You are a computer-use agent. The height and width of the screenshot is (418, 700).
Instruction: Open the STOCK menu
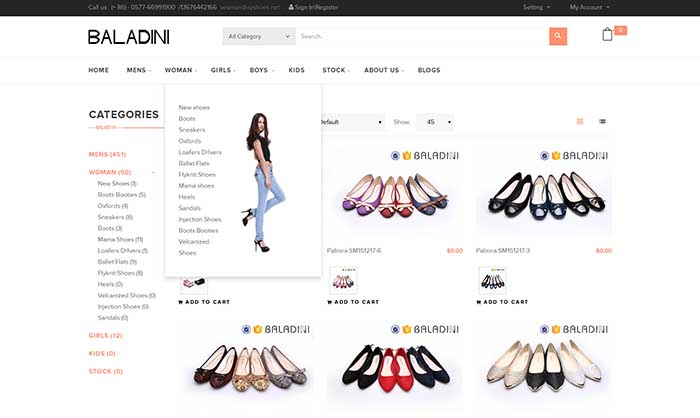pos(336,70)
